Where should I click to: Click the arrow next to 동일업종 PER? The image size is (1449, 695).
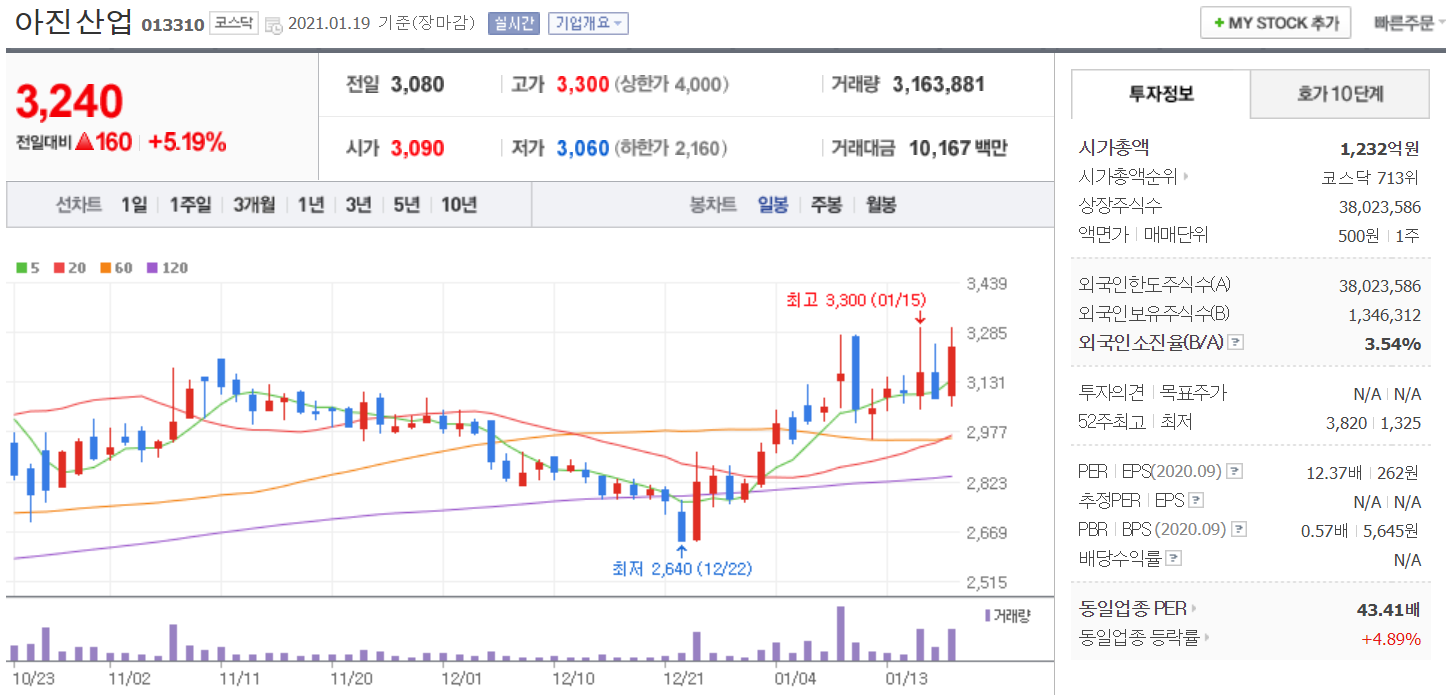tap(1193, 608)
